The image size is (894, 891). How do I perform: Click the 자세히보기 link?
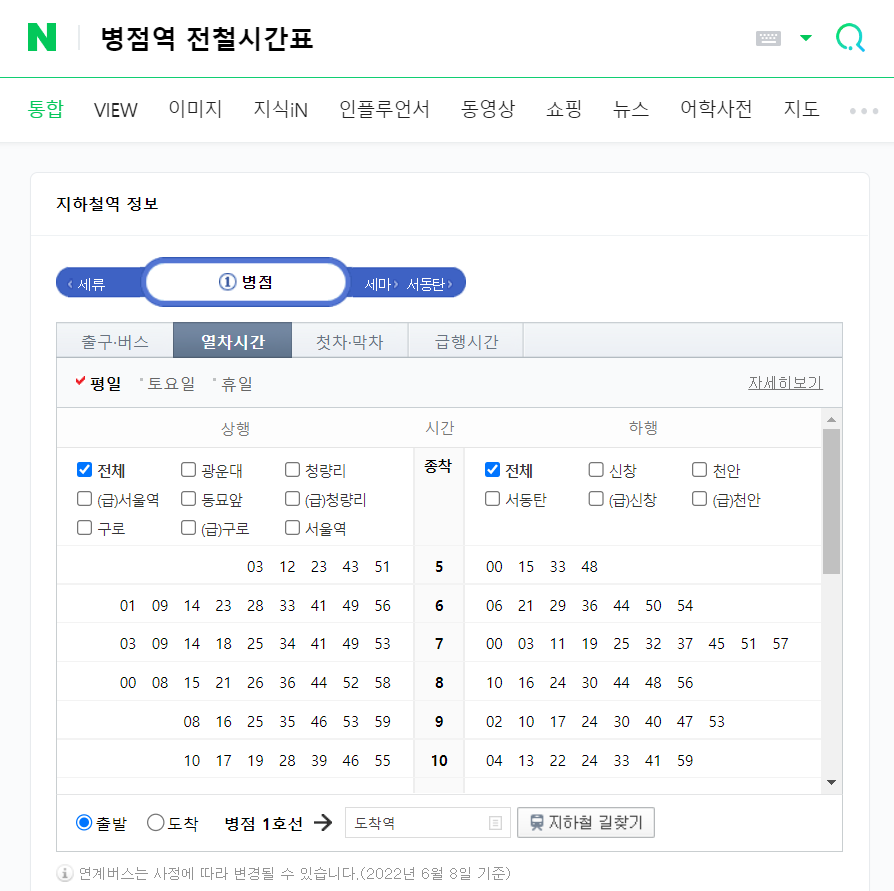pyautogui.click(x=785, y=383)
